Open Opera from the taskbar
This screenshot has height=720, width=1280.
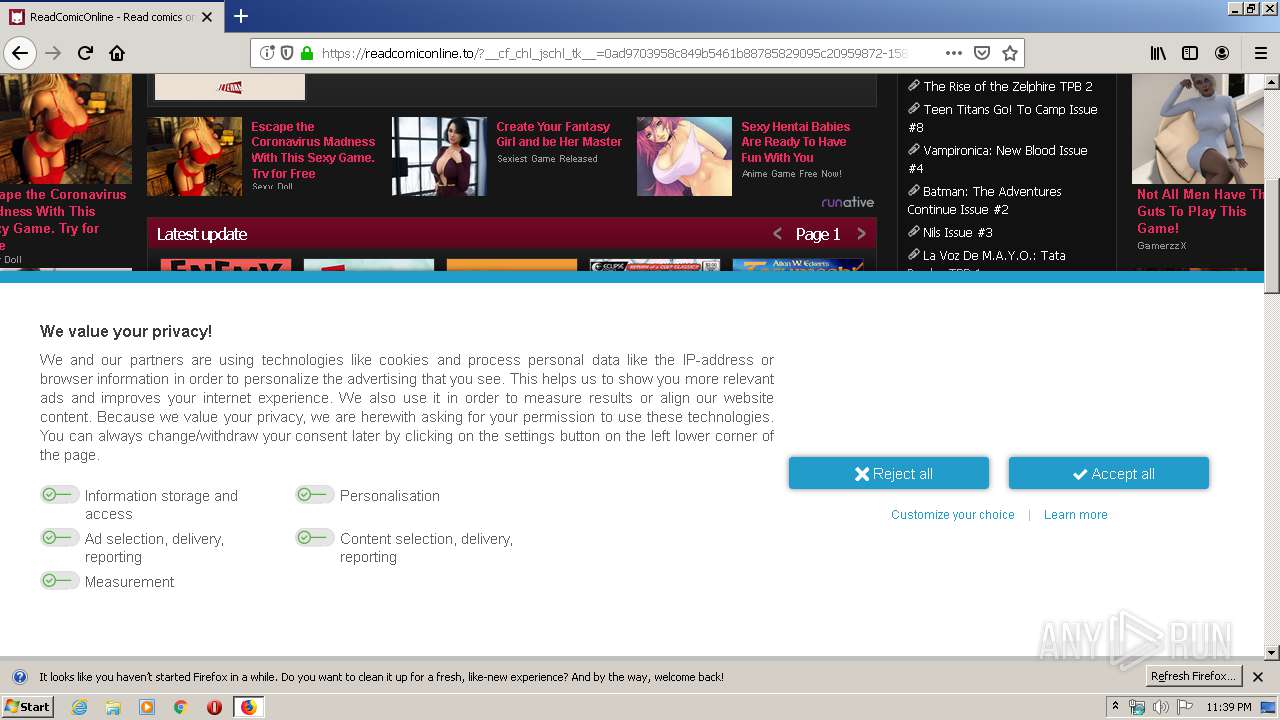tap(214, 707)
